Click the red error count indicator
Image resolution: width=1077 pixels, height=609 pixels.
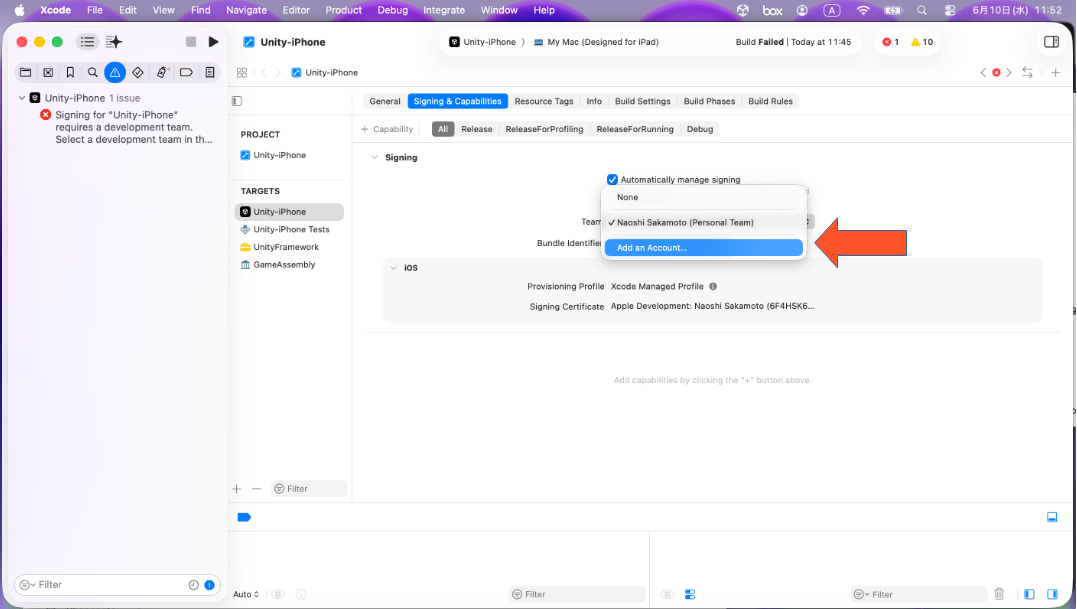pyautogui.click(x=890, y=42)
